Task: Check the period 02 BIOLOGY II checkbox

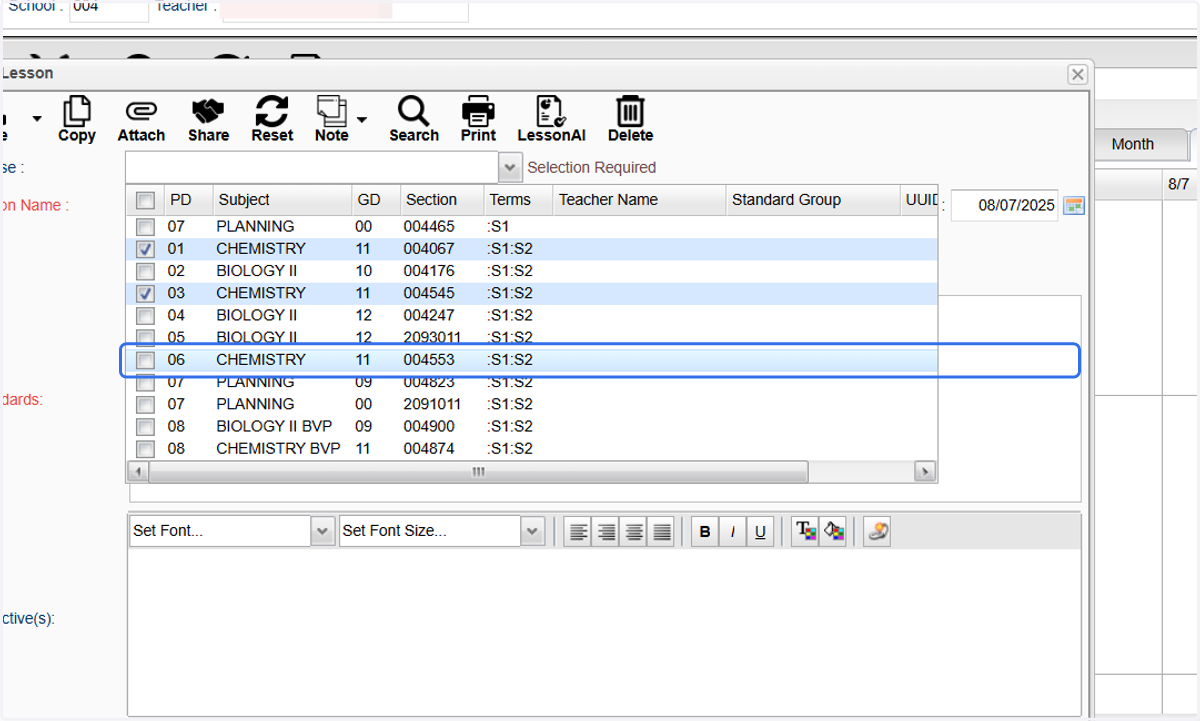Action: tap(146, 271)
